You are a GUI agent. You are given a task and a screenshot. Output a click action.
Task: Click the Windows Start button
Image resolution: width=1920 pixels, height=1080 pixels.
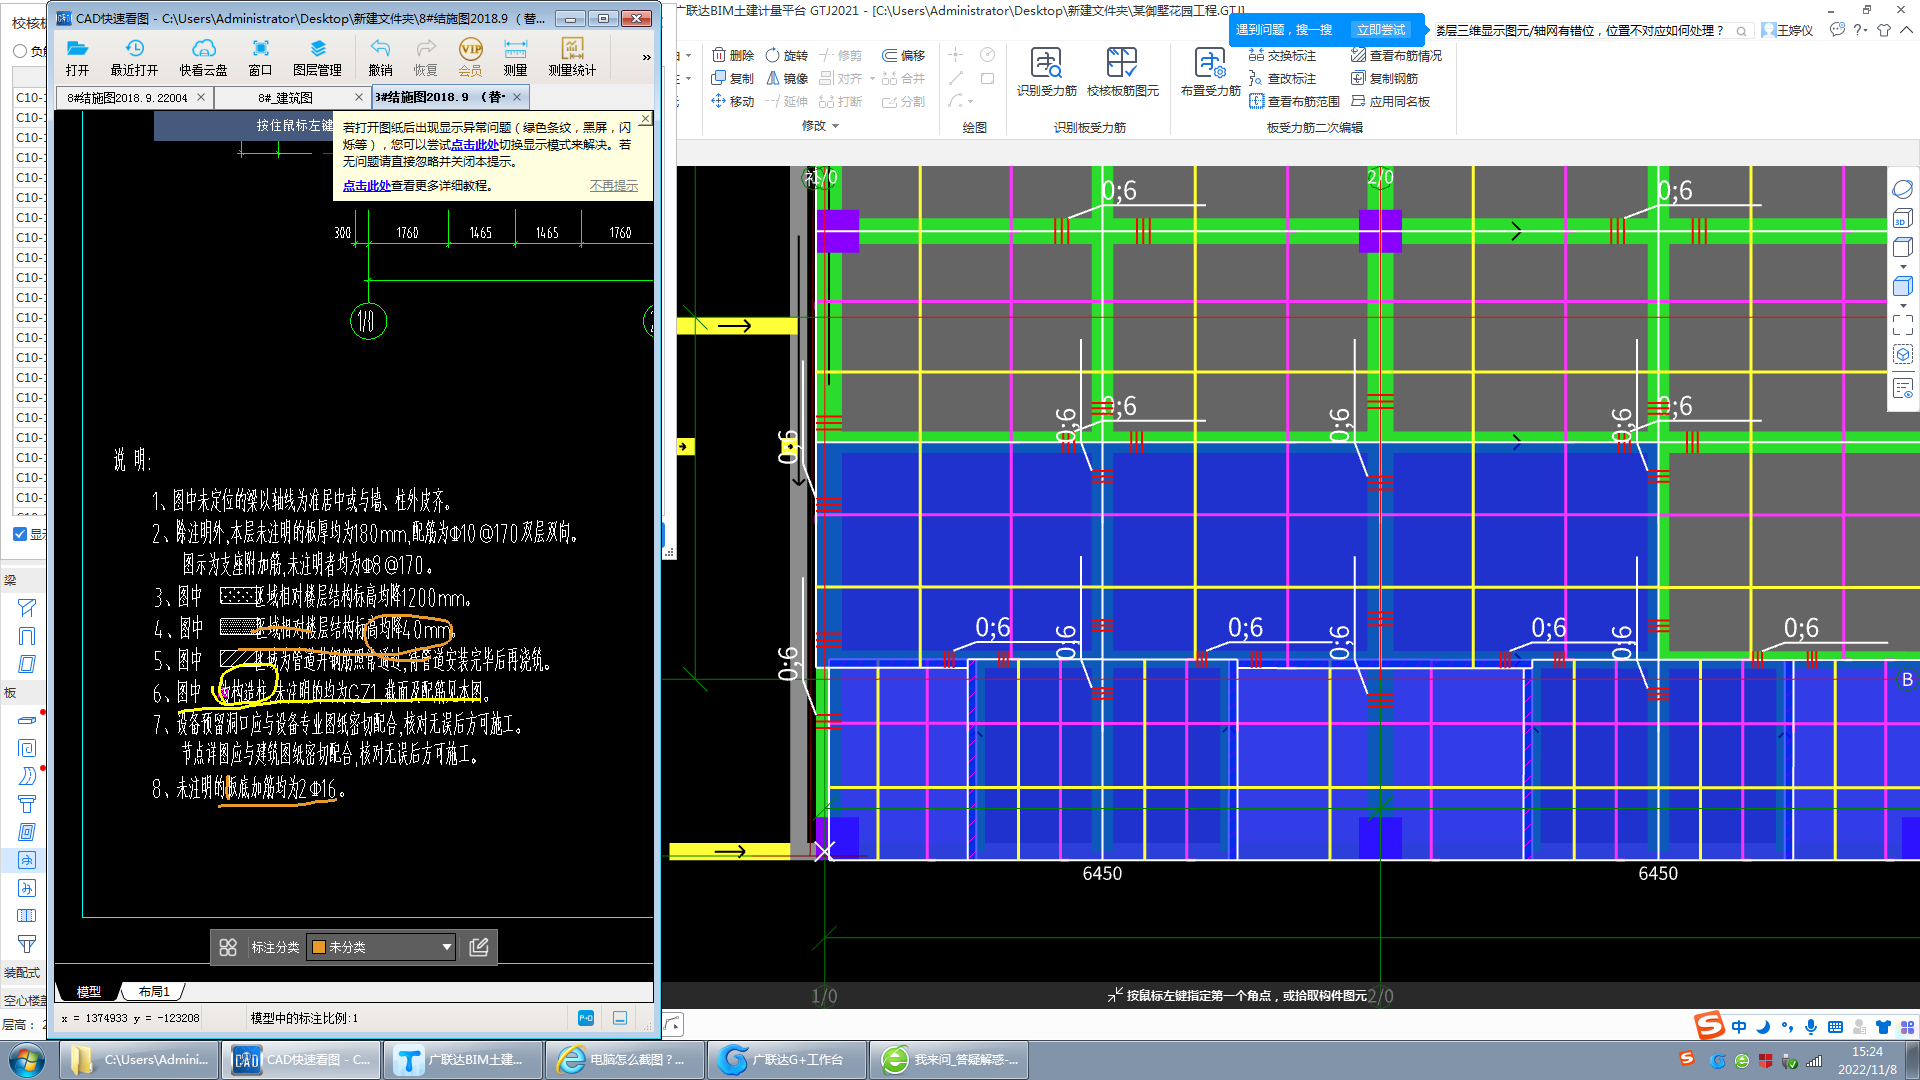(x=27, y=1060)
